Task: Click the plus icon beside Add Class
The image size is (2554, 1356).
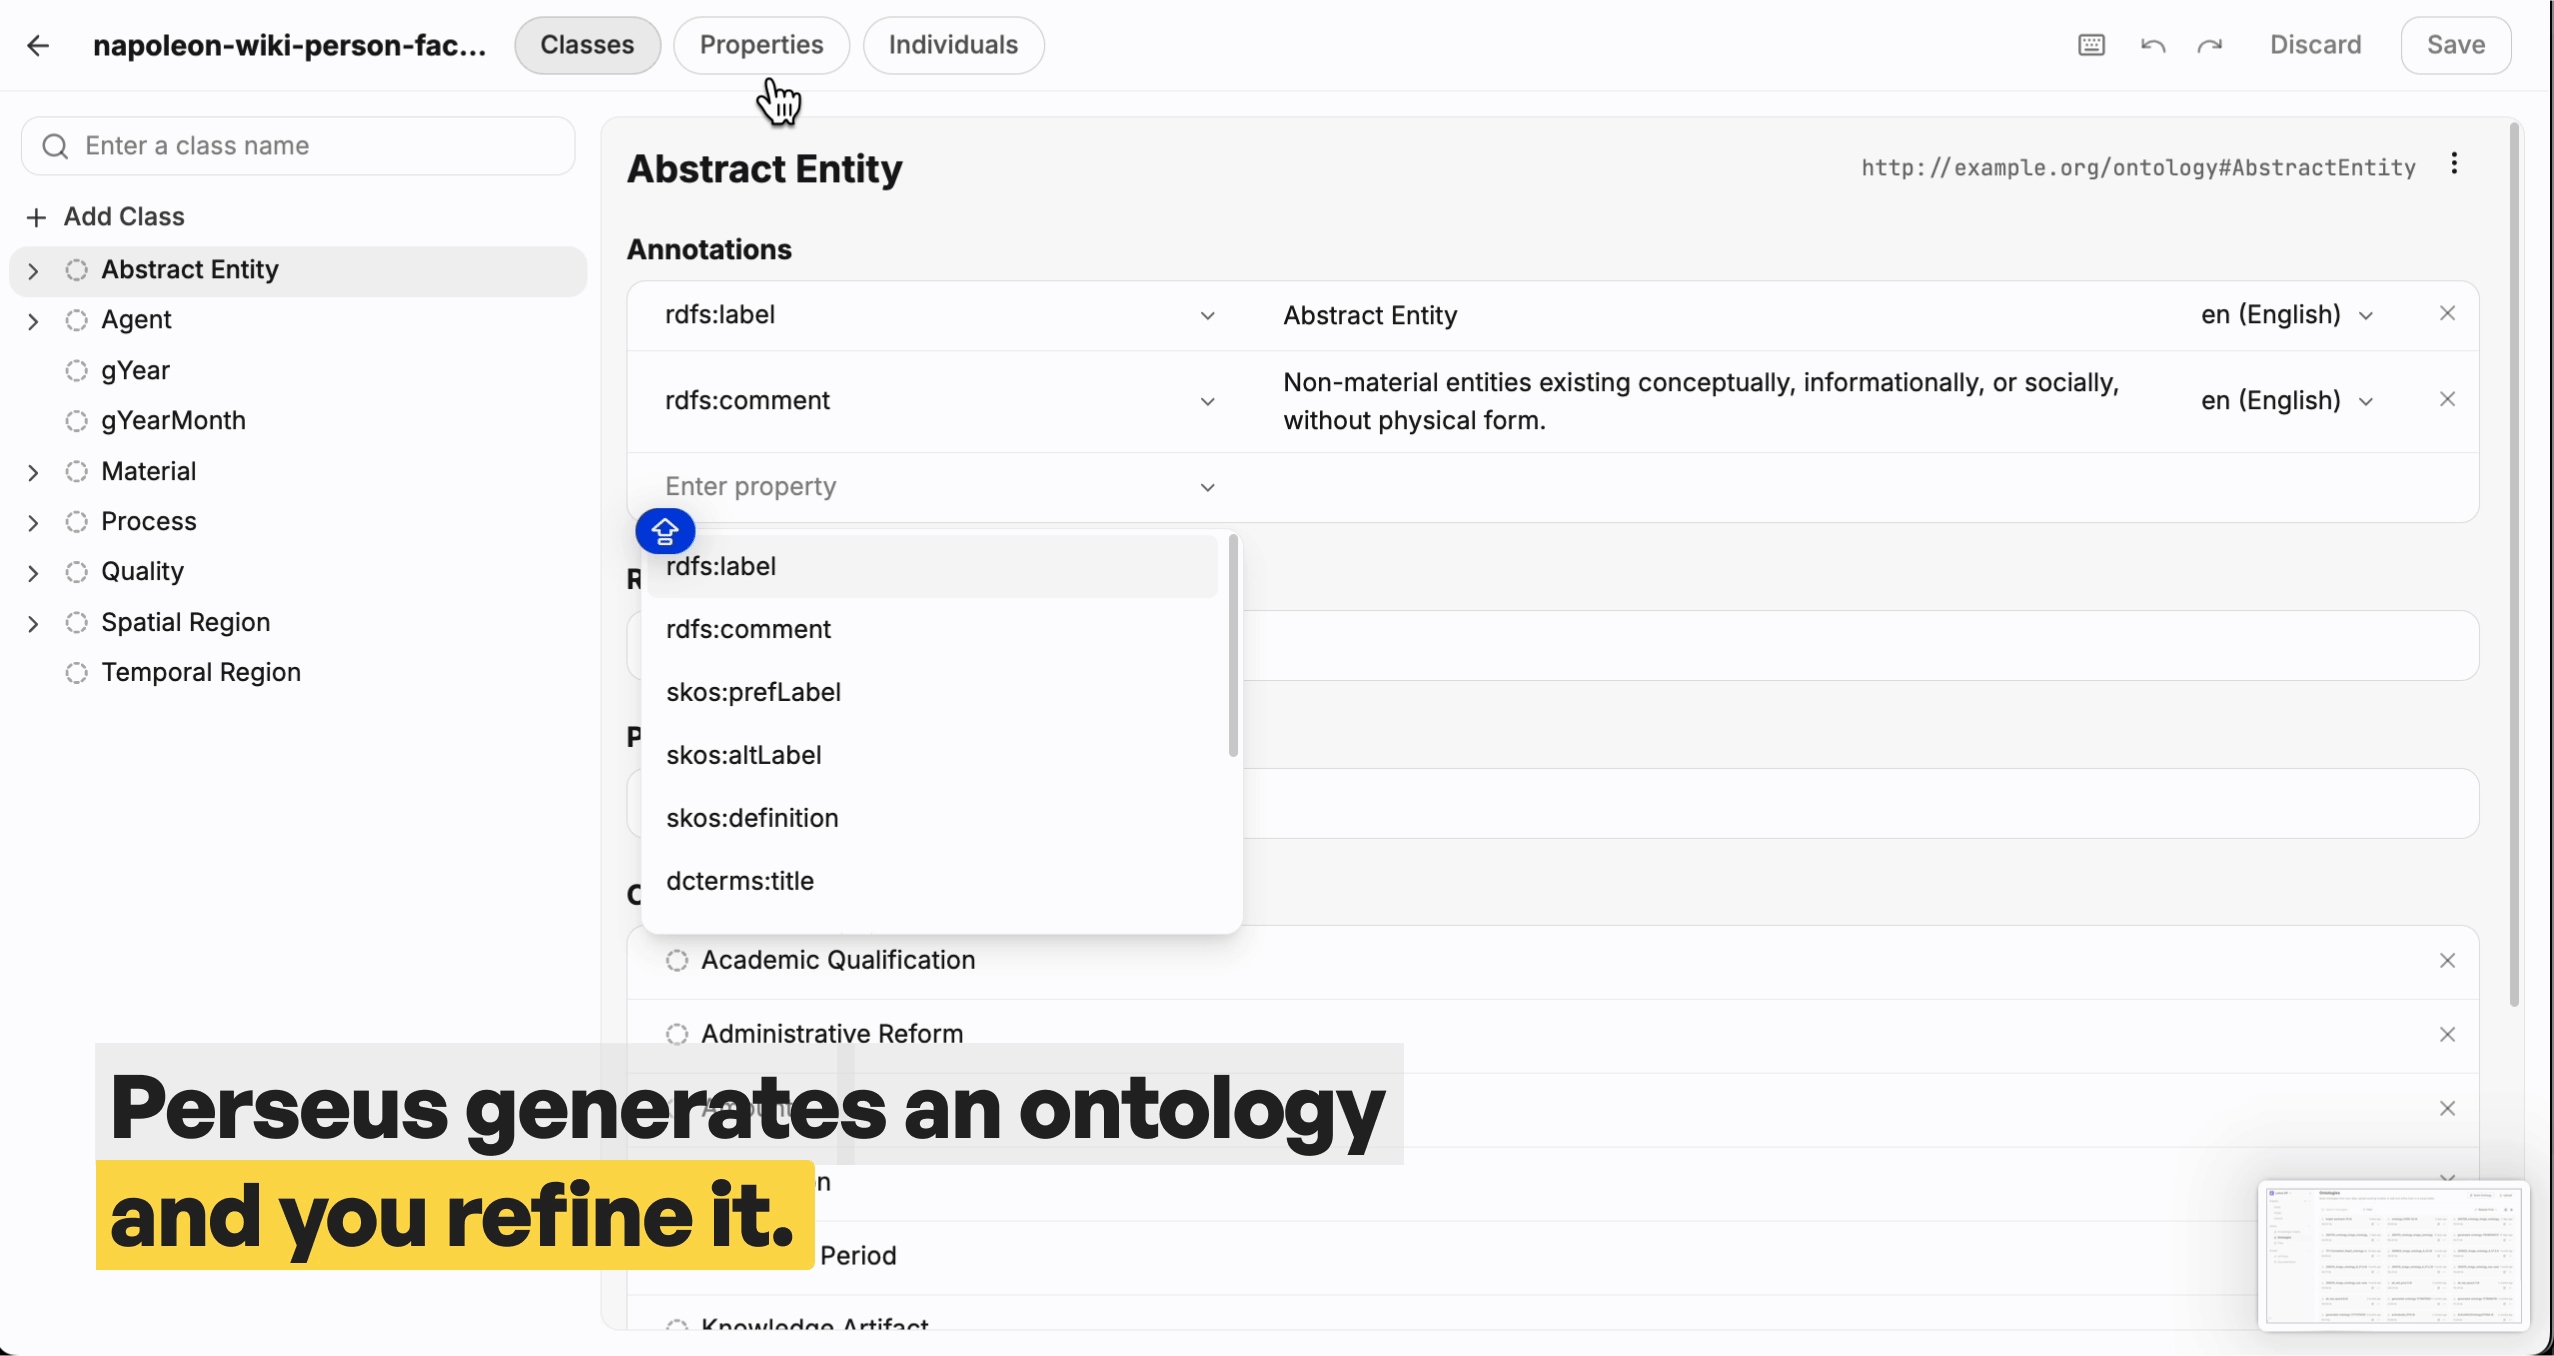Action: 37,217
